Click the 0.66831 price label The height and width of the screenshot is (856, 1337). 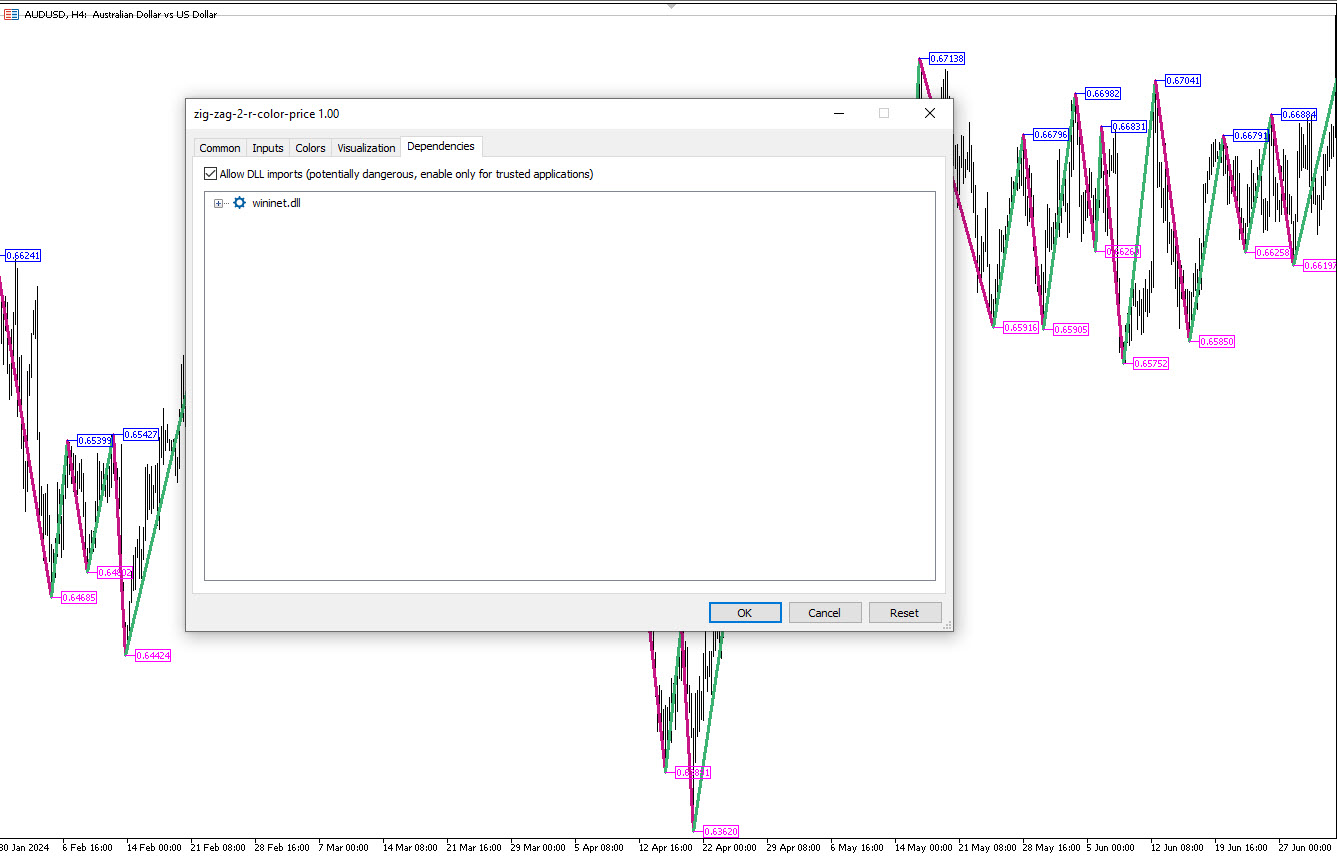1129,127
